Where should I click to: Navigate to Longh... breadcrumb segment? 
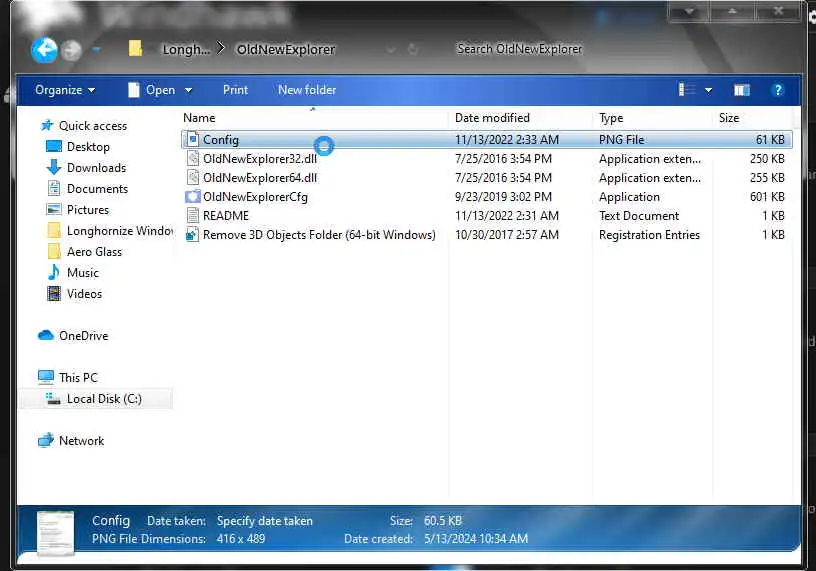186,49
